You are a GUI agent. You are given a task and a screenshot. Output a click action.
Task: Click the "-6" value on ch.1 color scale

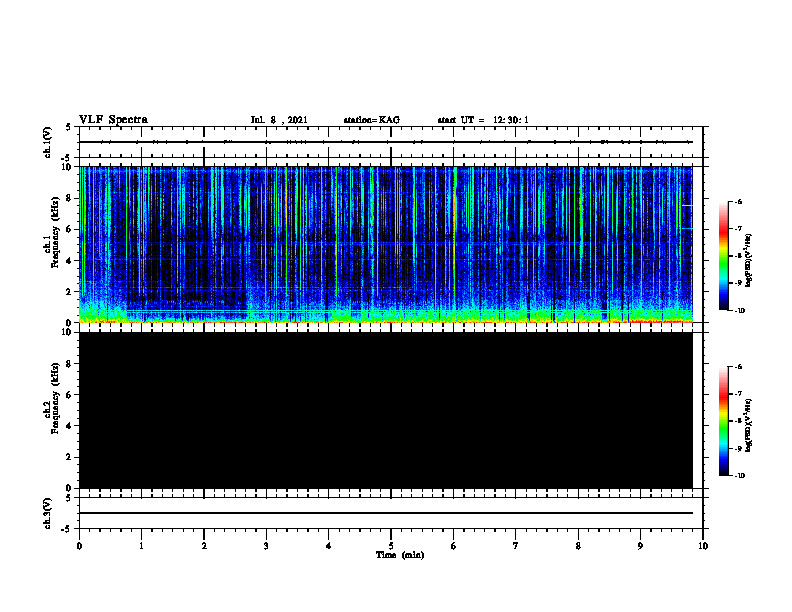tap(737, 201)
